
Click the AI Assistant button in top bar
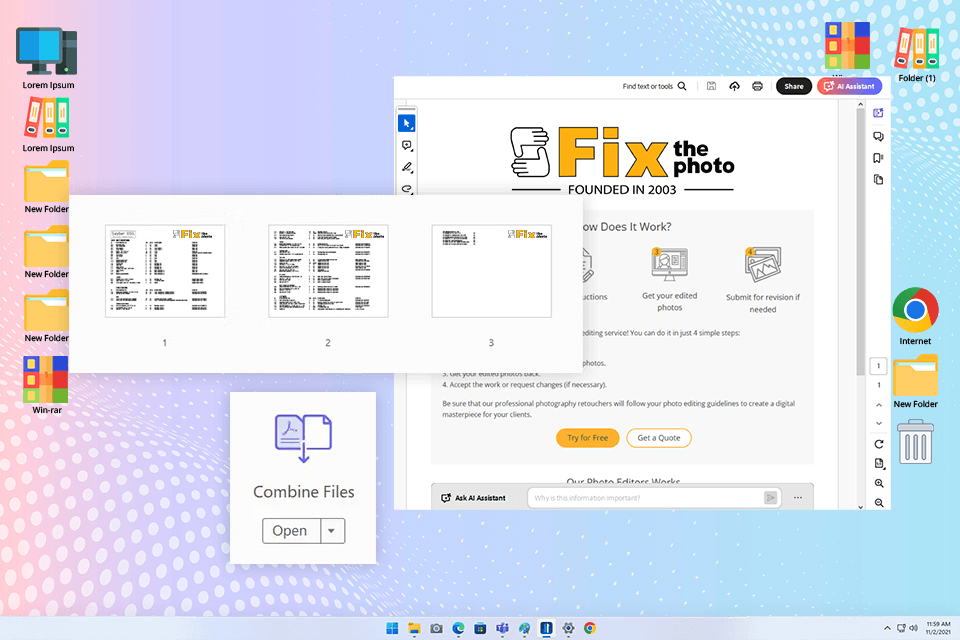[x=849, y=86]
